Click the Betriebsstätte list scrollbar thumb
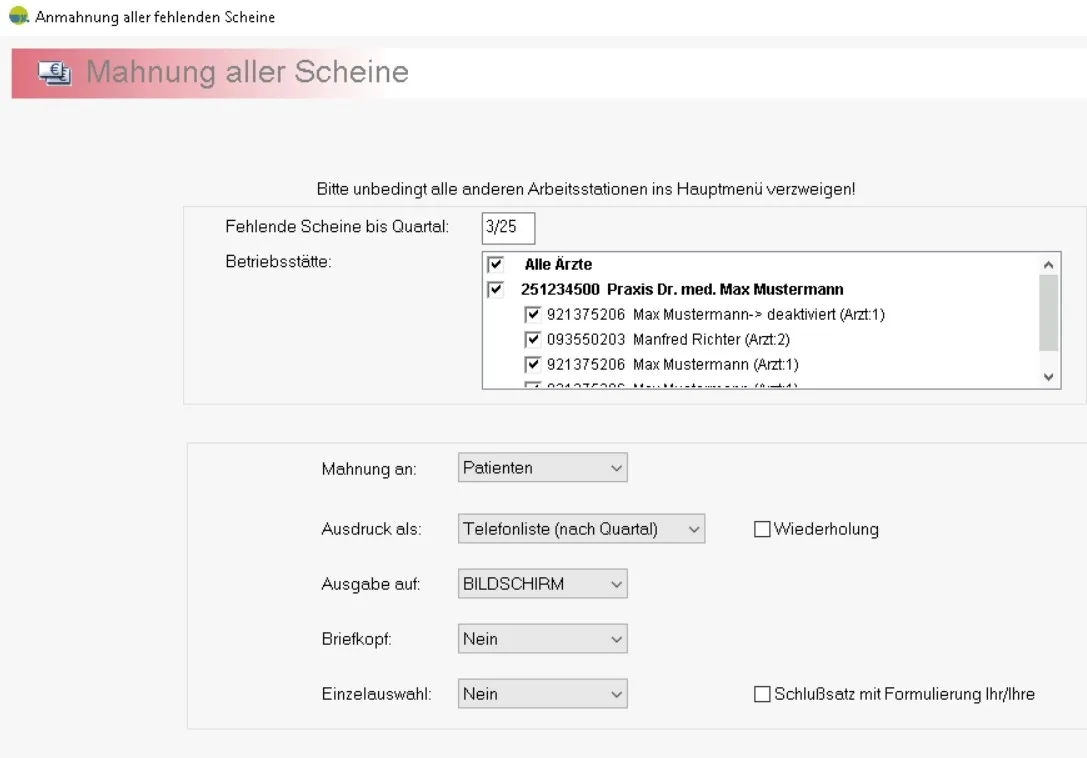This screenshot has height=758, width=1087. 1048,313
